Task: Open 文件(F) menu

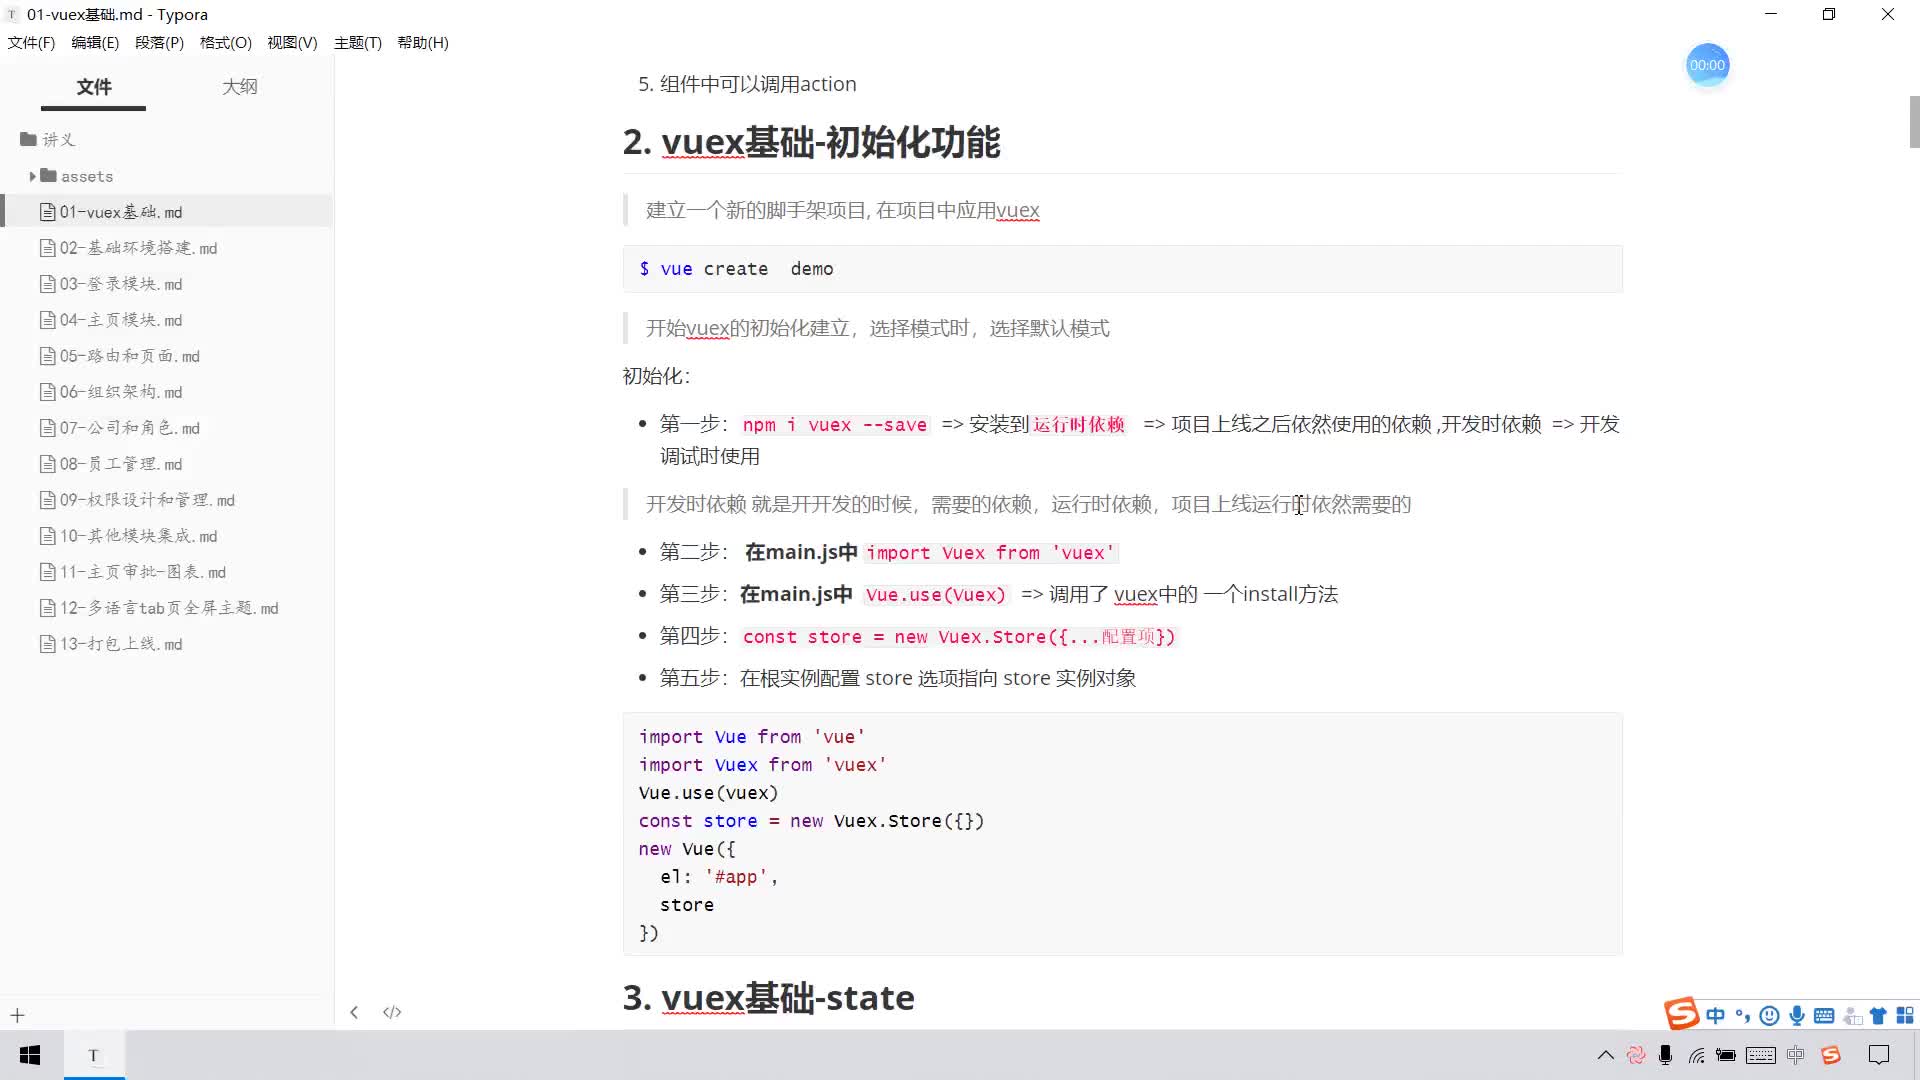Action: pos(31,42)
